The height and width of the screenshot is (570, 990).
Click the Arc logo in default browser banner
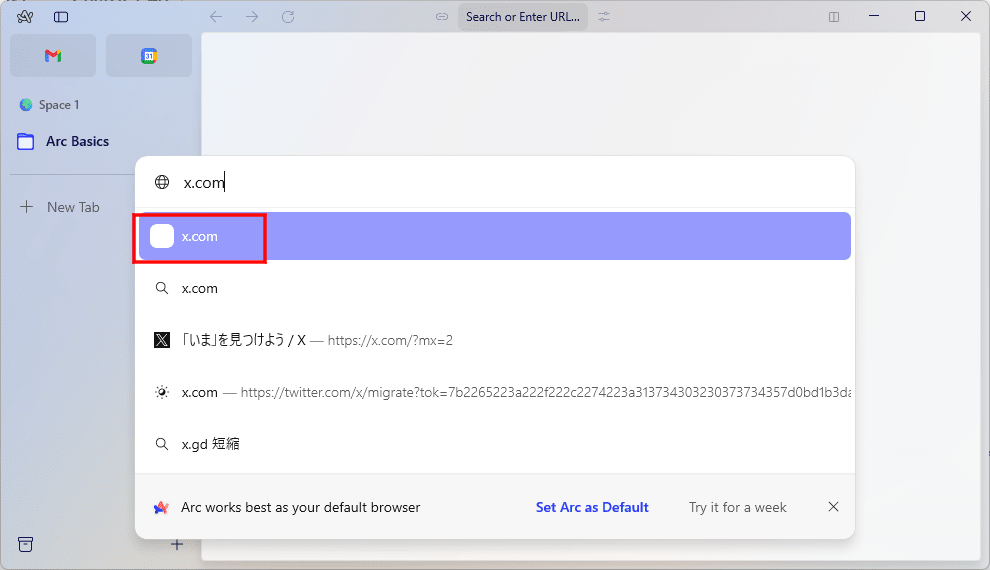pos(162,508)
